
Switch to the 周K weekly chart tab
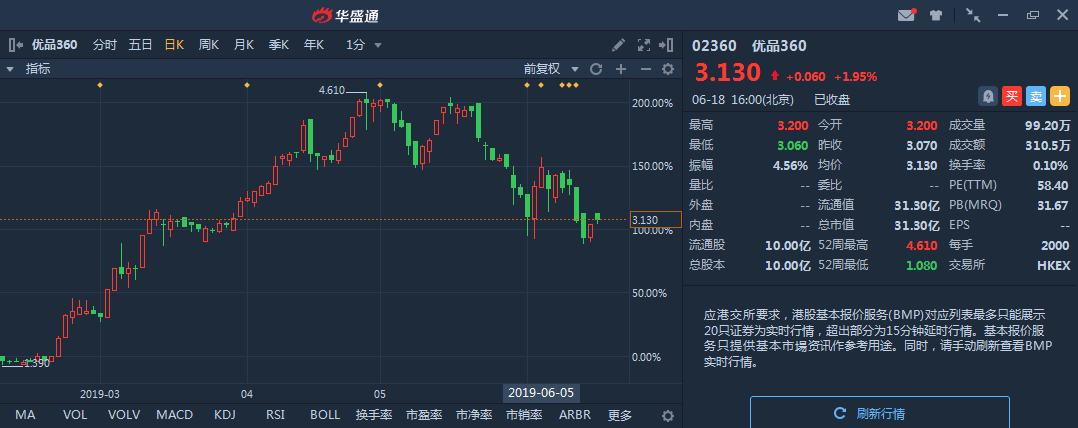[x=208, y=45]
